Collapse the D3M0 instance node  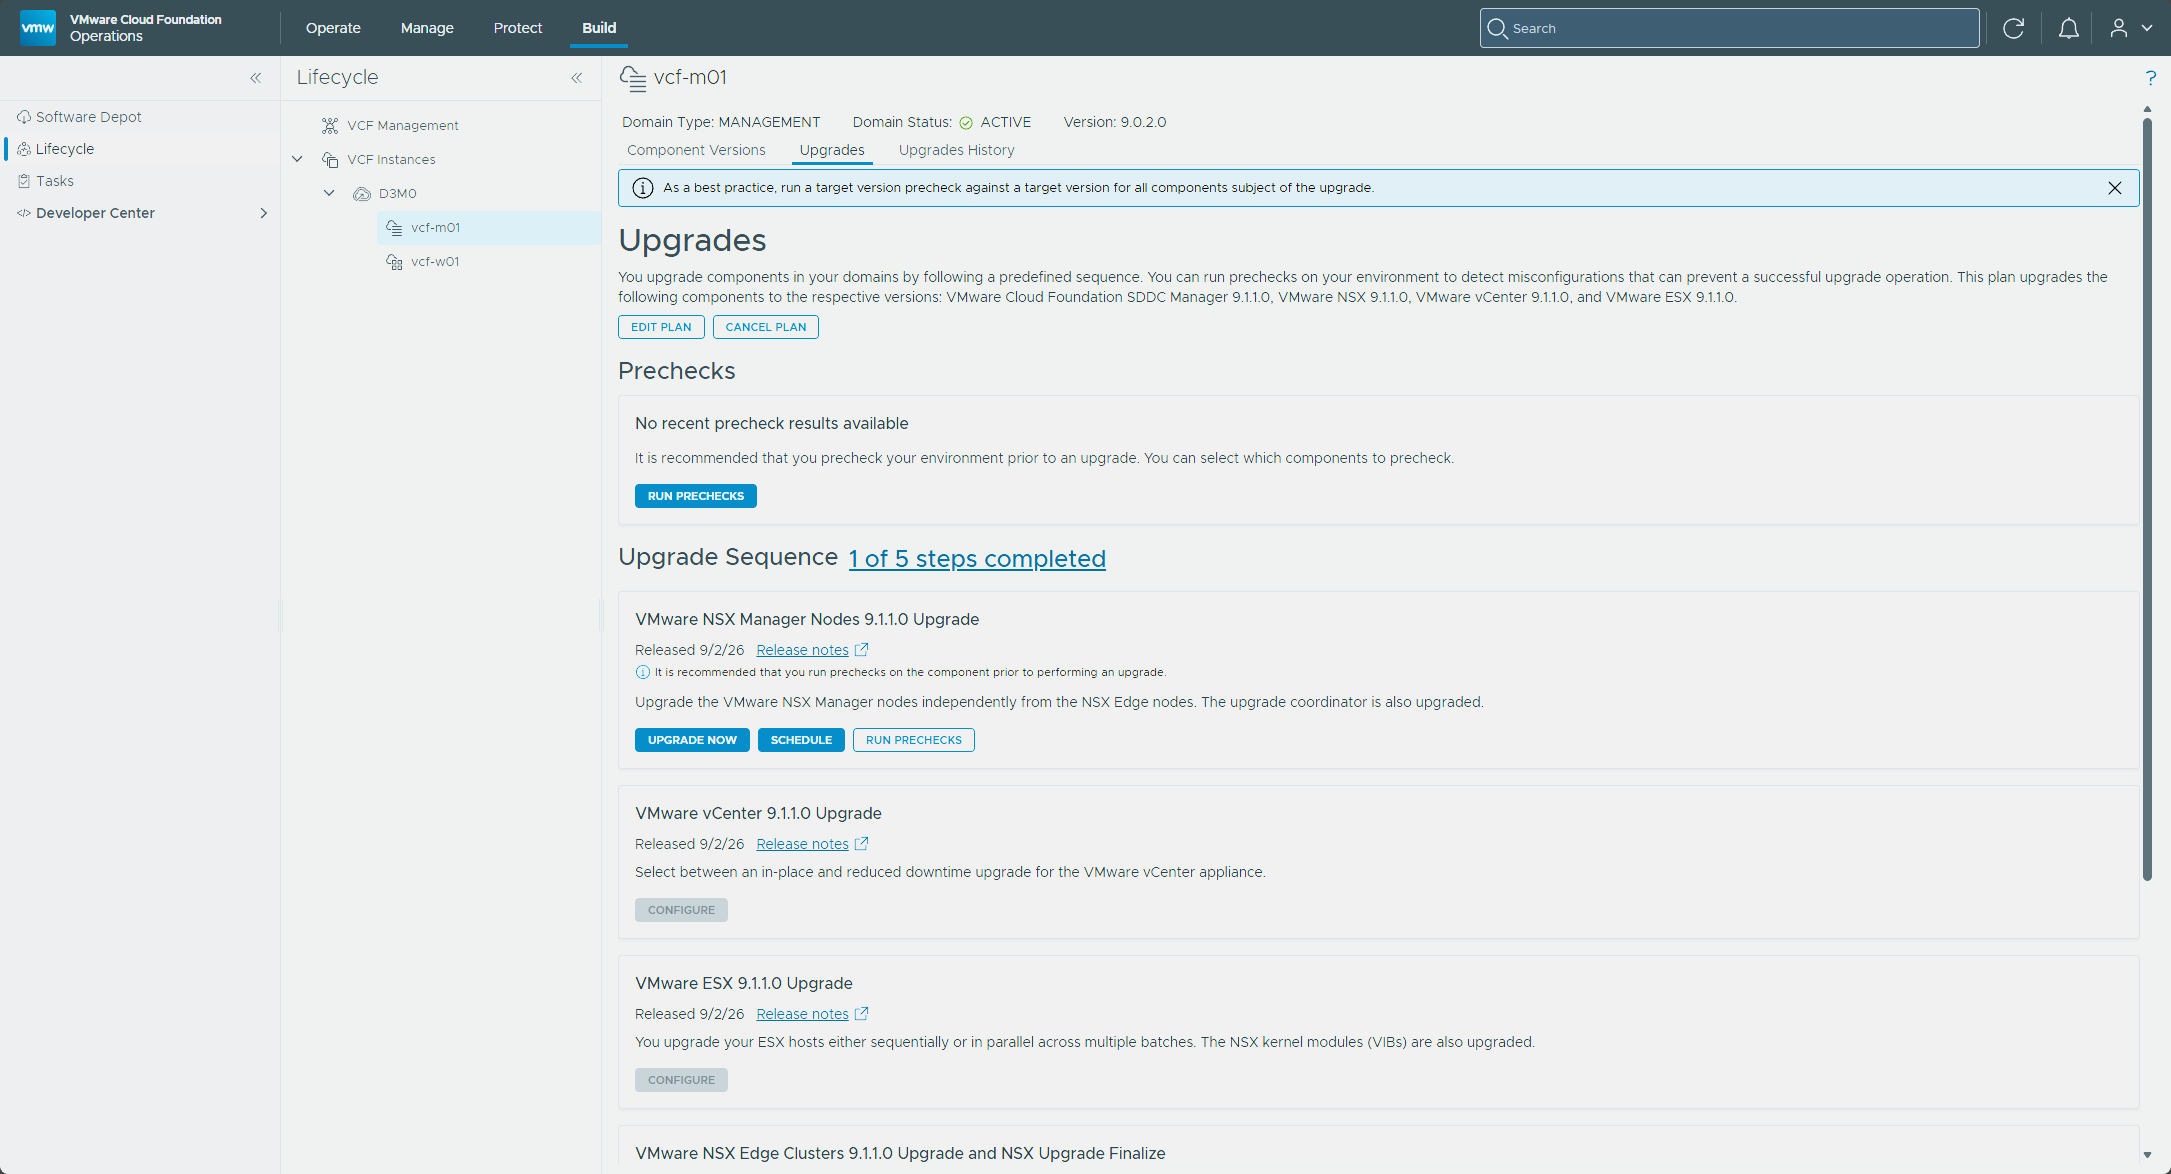click(x=329, y=193)
